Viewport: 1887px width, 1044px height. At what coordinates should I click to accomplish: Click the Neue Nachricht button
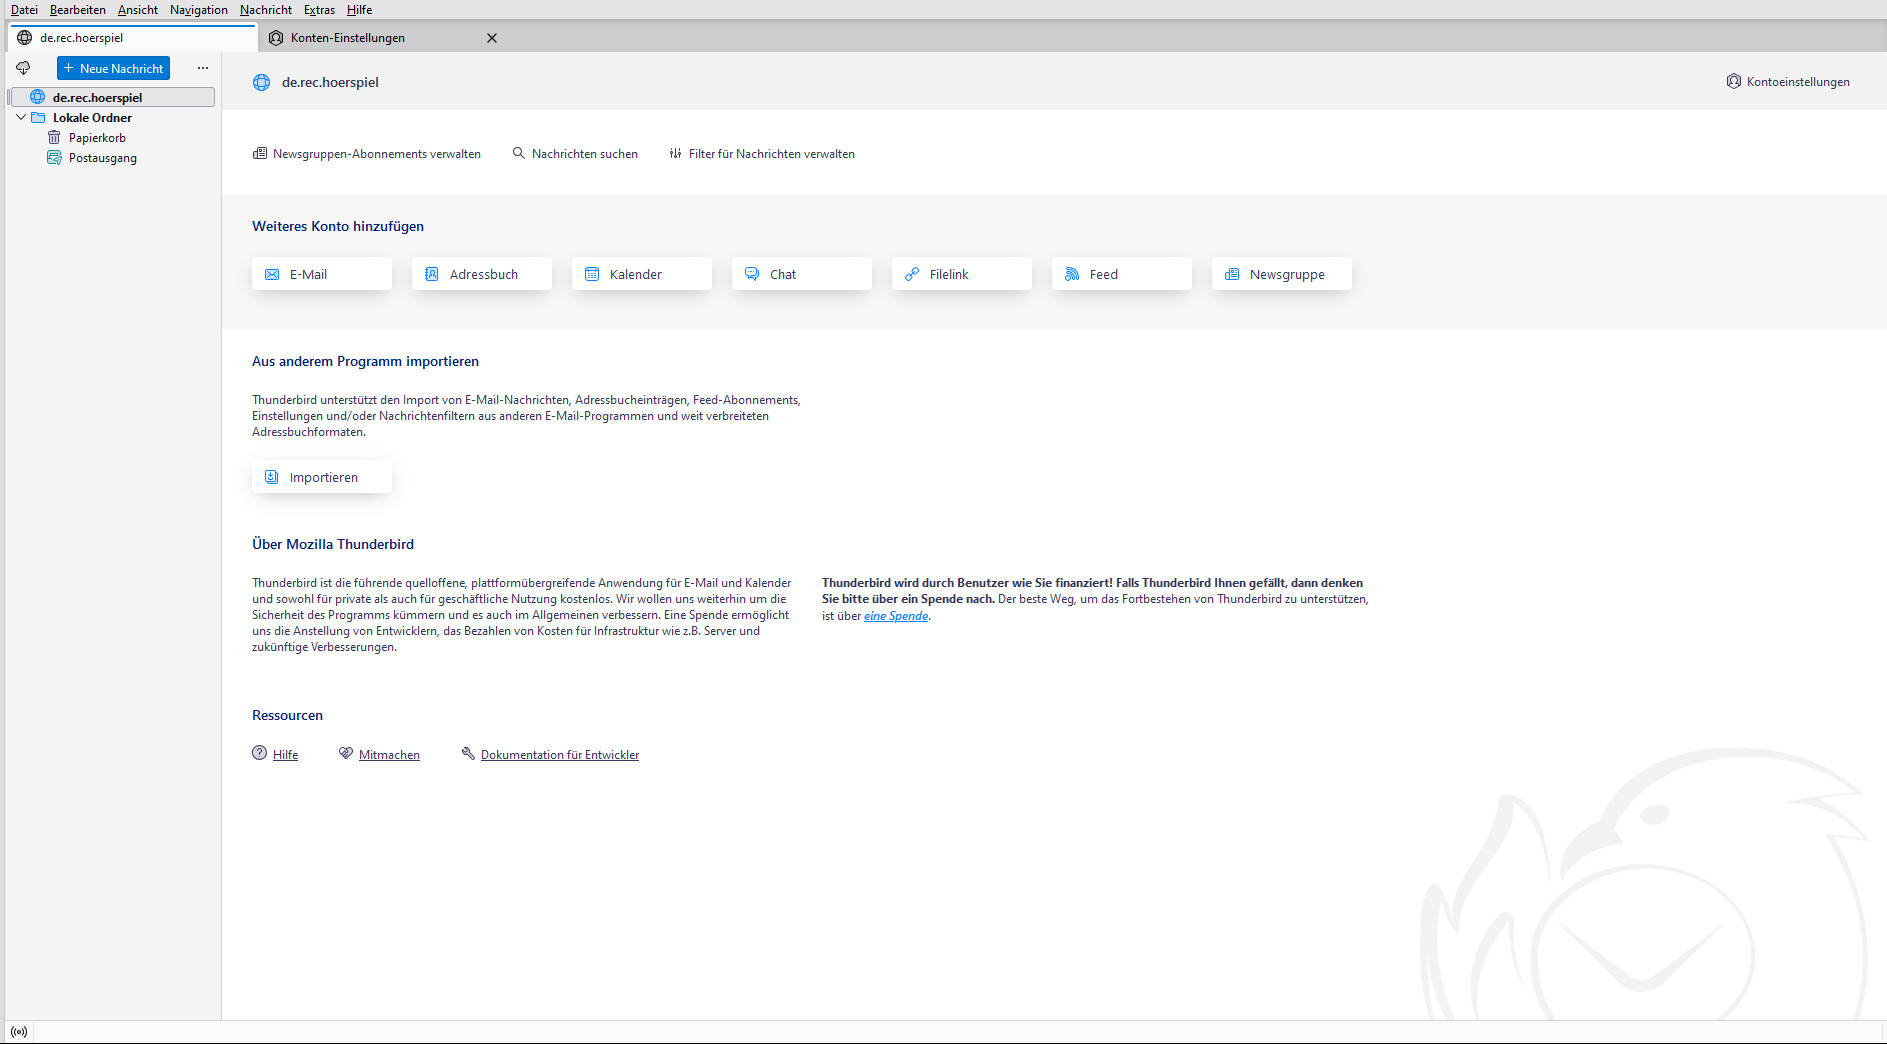coord(113,68)
